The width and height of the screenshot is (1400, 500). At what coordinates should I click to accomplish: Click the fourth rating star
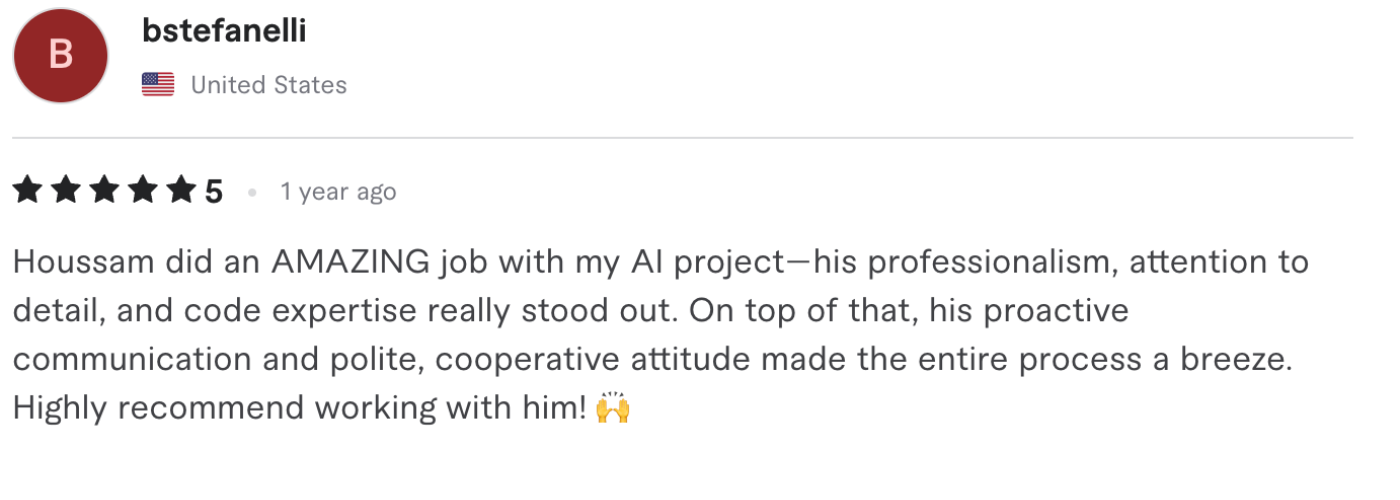point(142,190)
